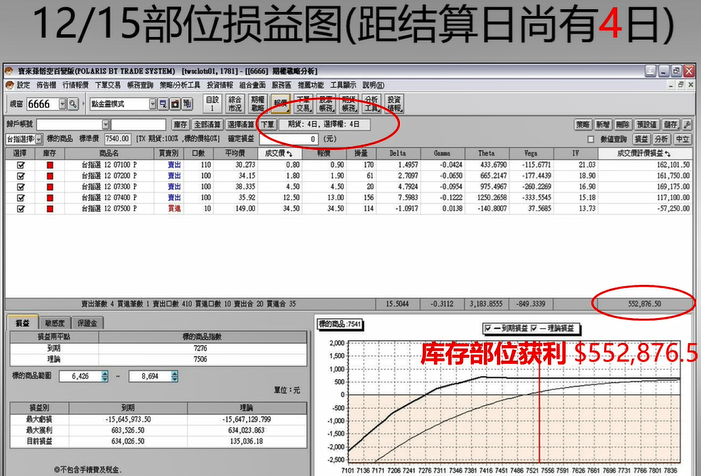Click the 新增 button

(x=603, y=125)
